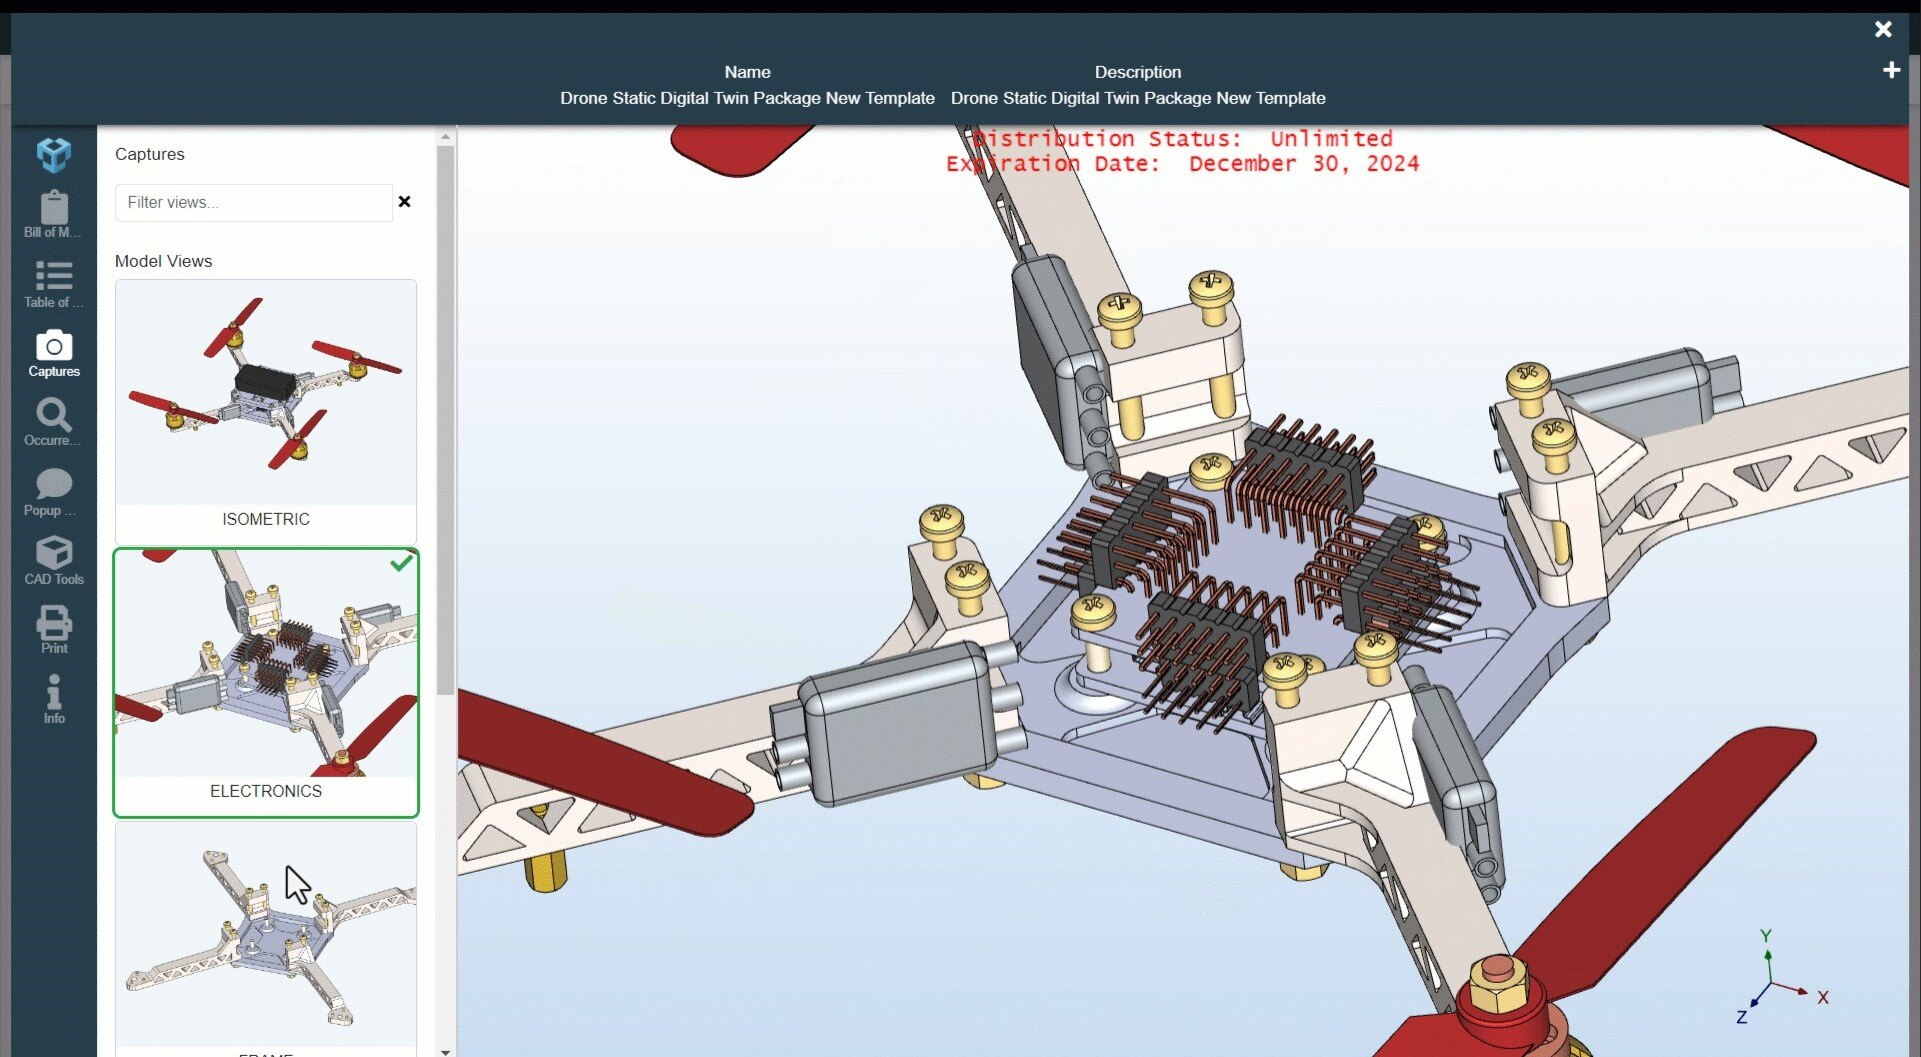The width and height of the screenshot is (1921, 1057).
Task: Open the Occurrences search panel
Action: [x=53, y=420]
